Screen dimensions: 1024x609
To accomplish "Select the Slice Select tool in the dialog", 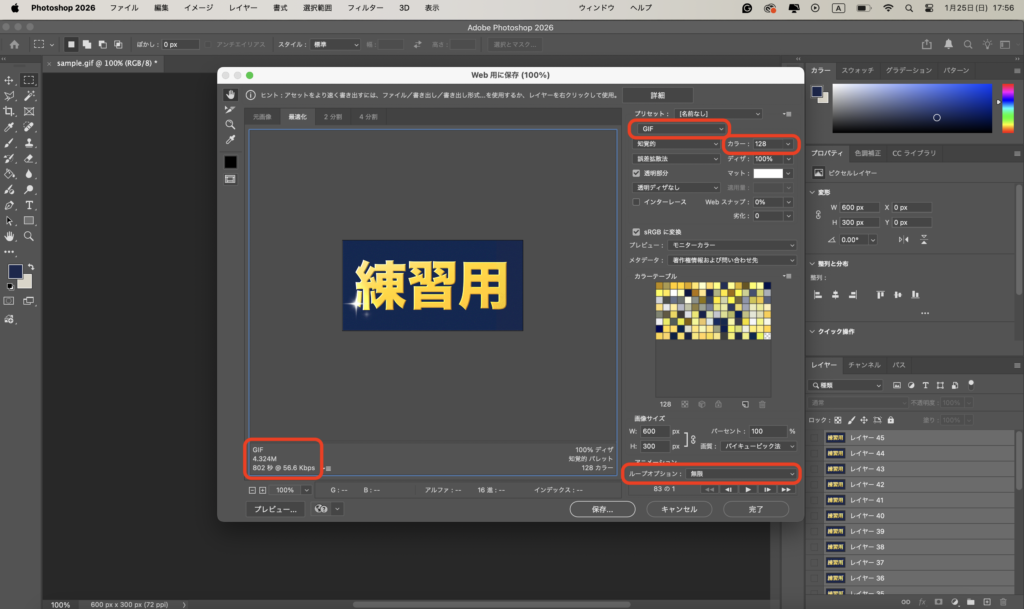I will click(230, 109).
